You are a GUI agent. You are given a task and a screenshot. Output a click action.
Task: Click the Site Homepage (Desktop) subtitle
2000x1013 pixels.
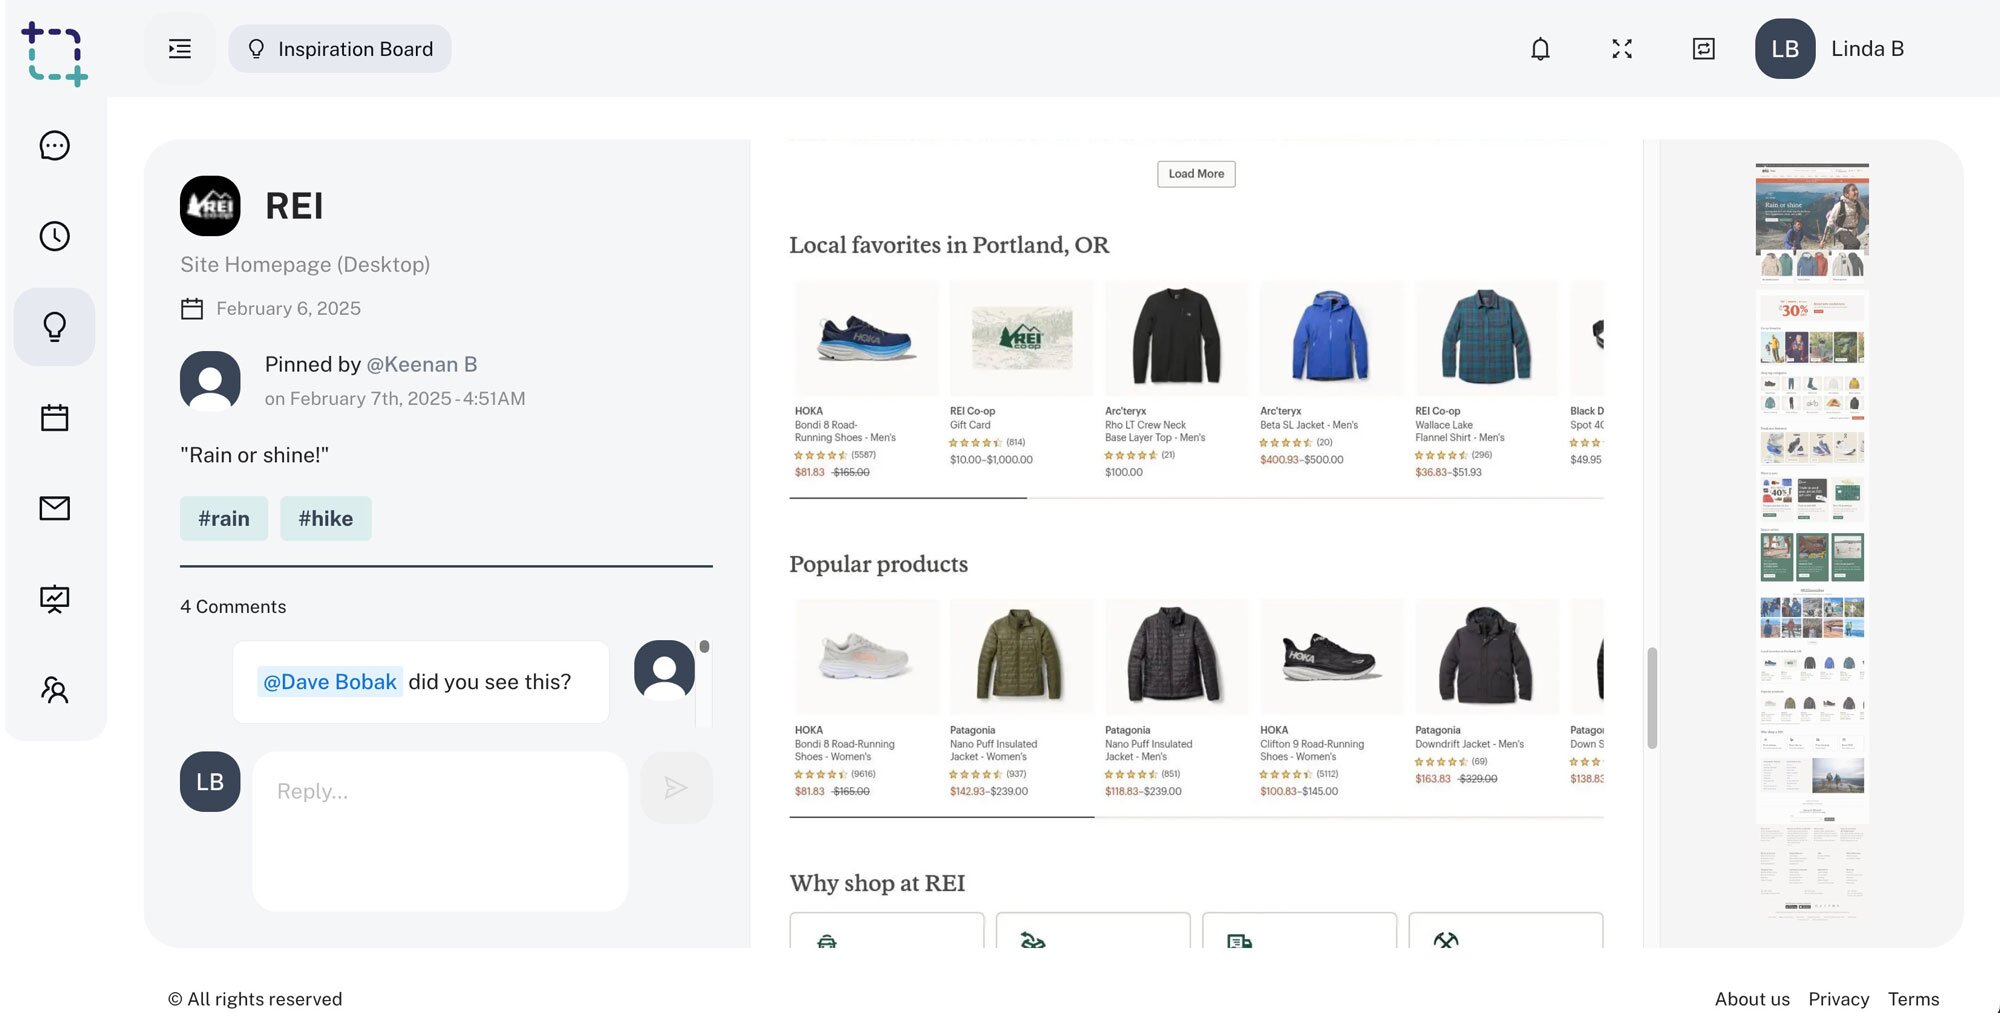pyautogui.click(x=305, y=264)
